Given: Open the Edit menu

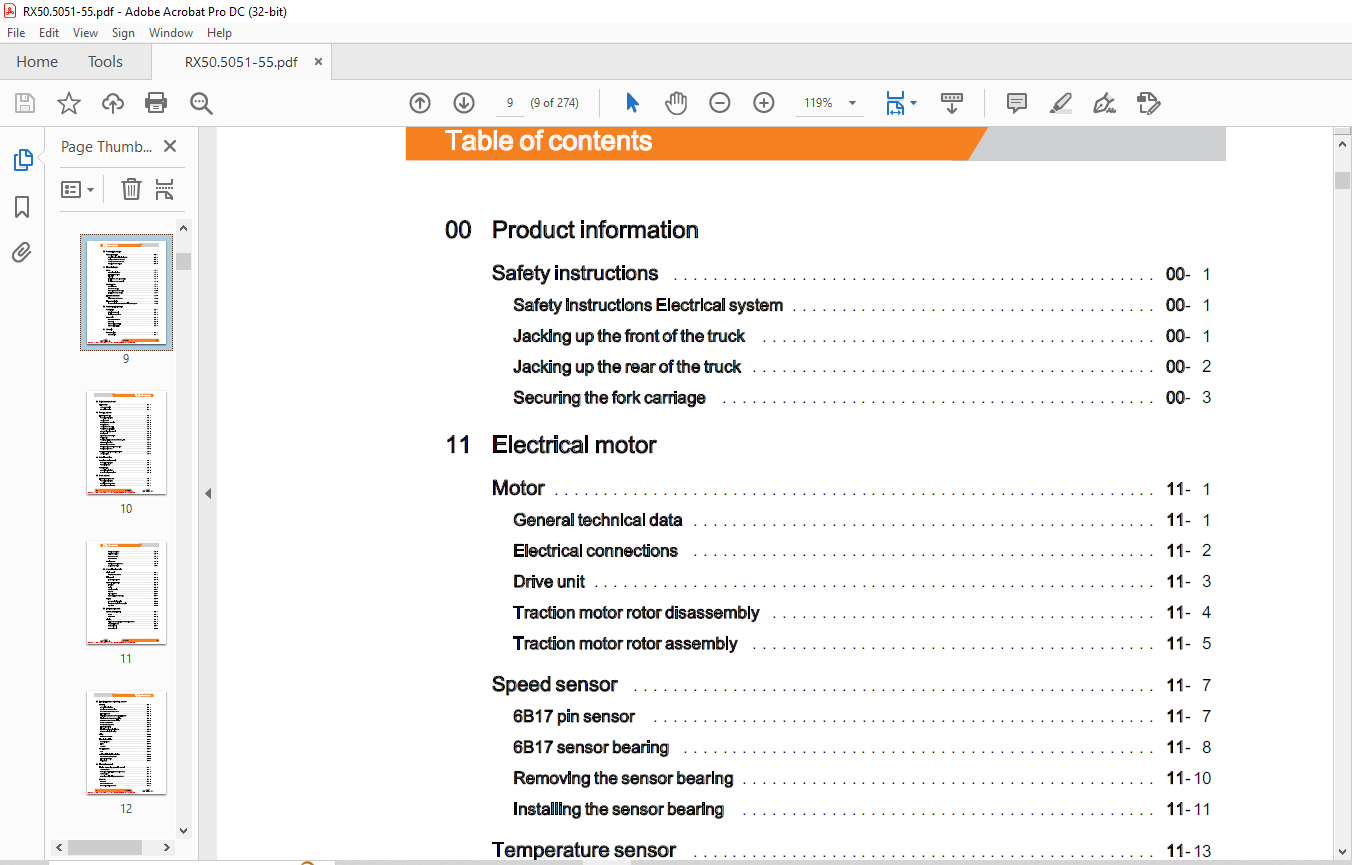Looking at the screenshot, I should pos(49,33).
